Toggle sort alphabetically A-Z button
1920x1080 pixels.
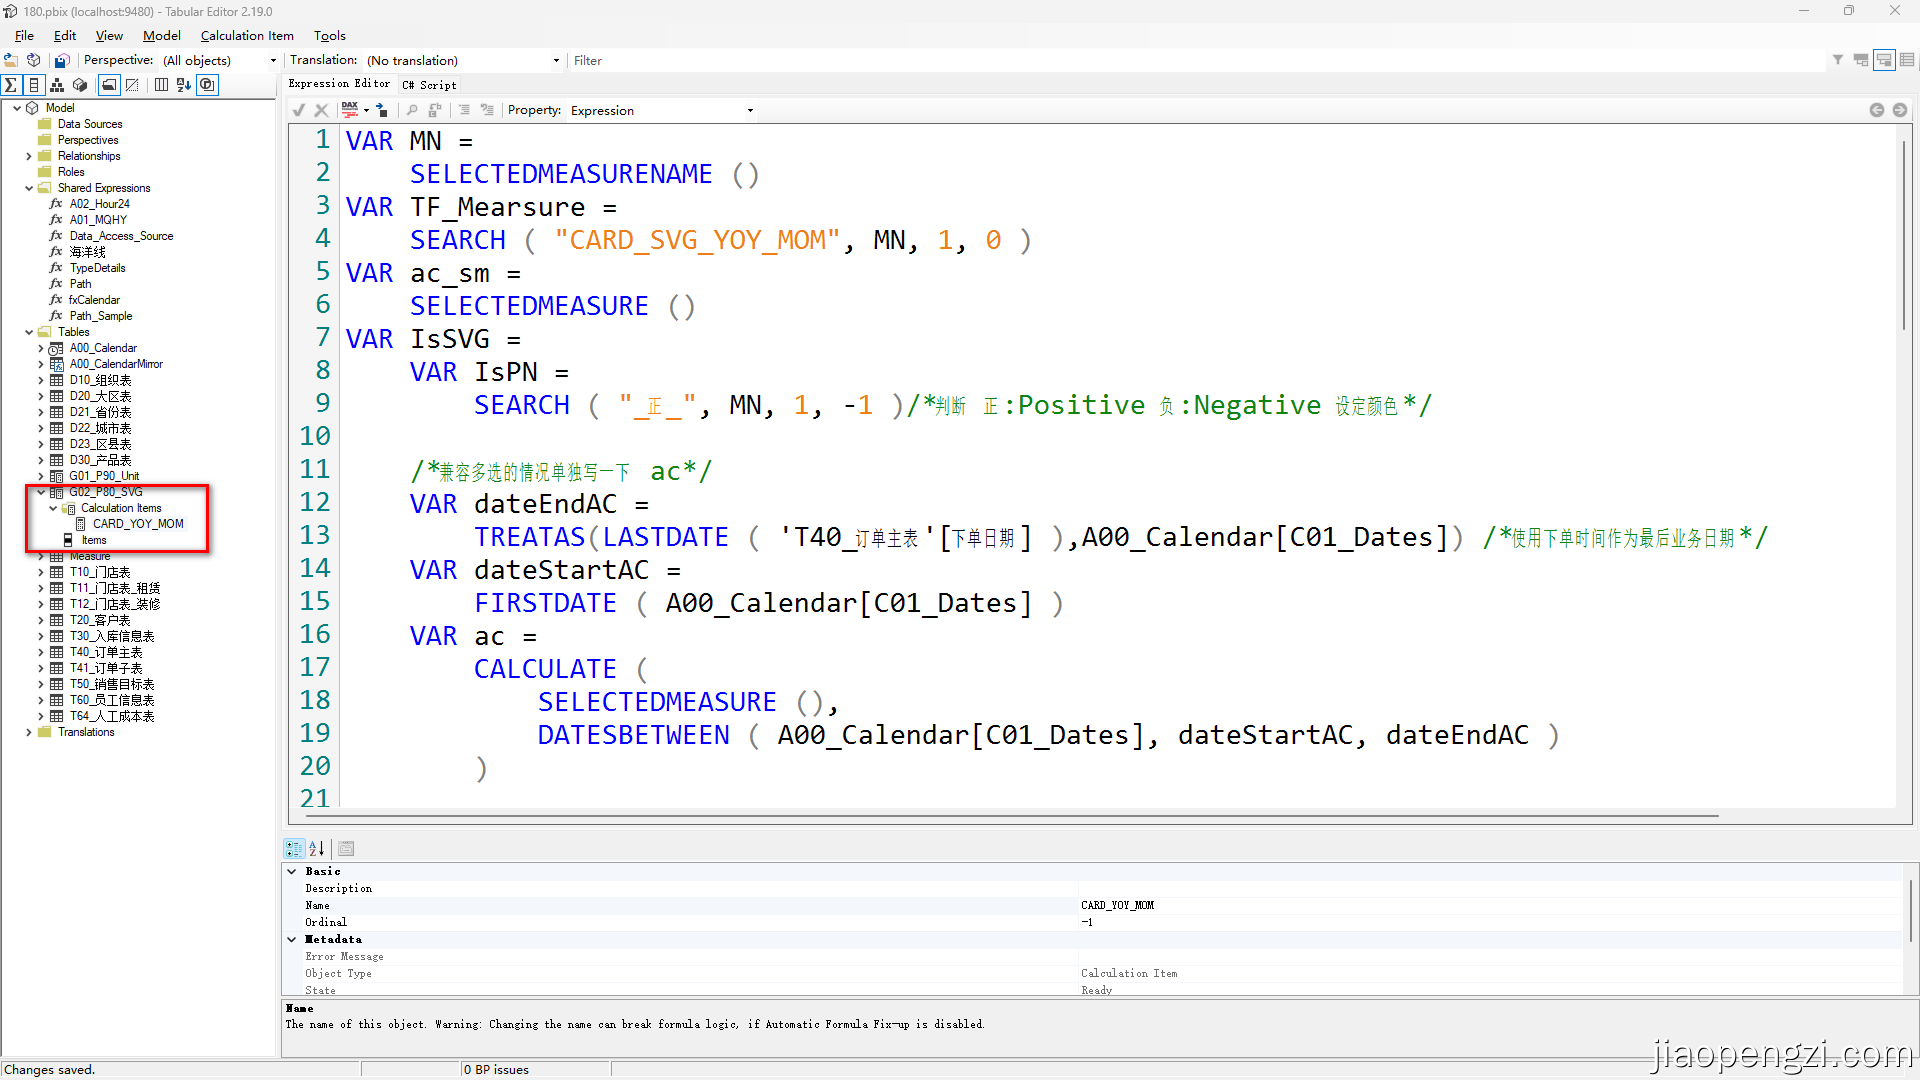tap(184, 85)
